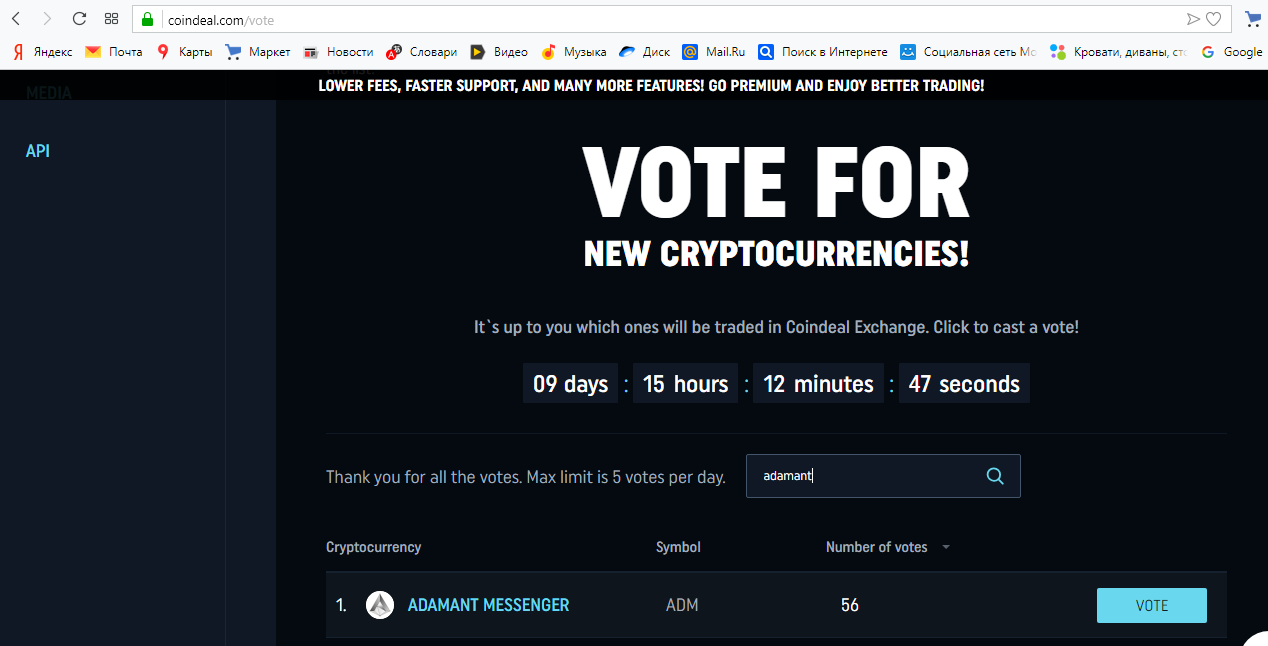
Task: Open the MEDIA sidebar menu item
Action: tap(49, 93)
